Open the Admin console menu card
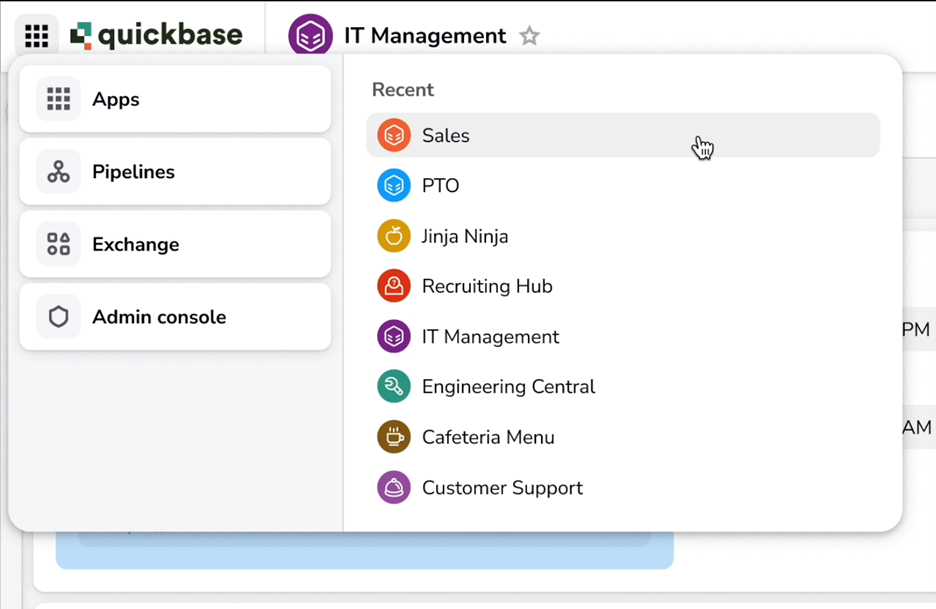936x609 pixels. click(x=175, y=316)
